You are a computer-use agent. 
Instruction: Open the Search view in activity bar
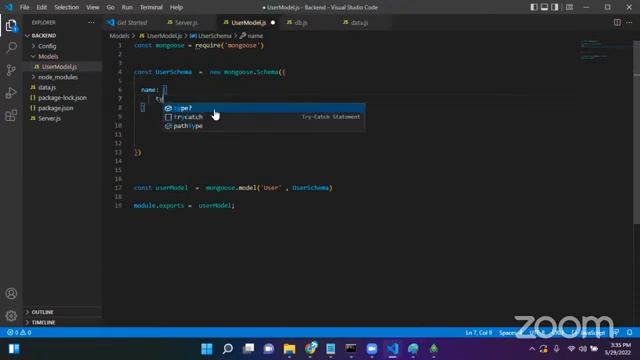(x=11, y=47)
